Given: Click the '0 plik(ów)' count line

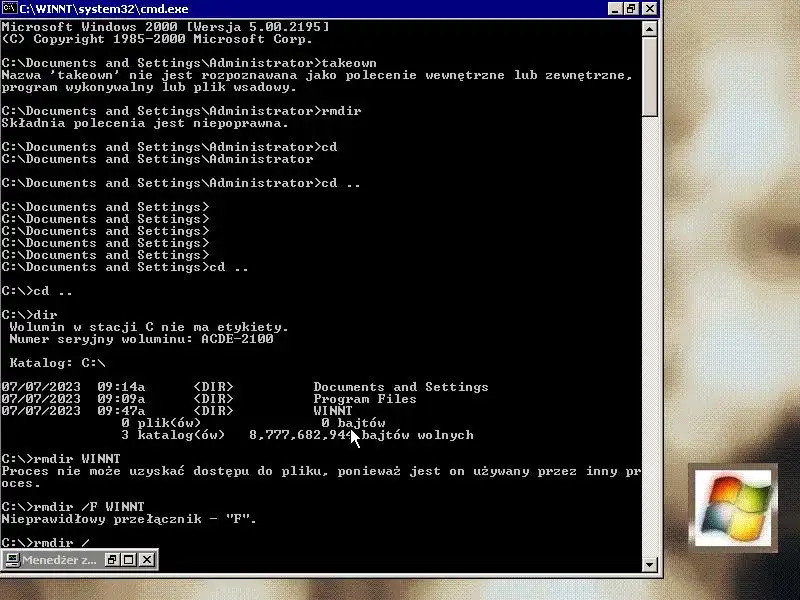Looking at the screenshot, I should [161, 423].
